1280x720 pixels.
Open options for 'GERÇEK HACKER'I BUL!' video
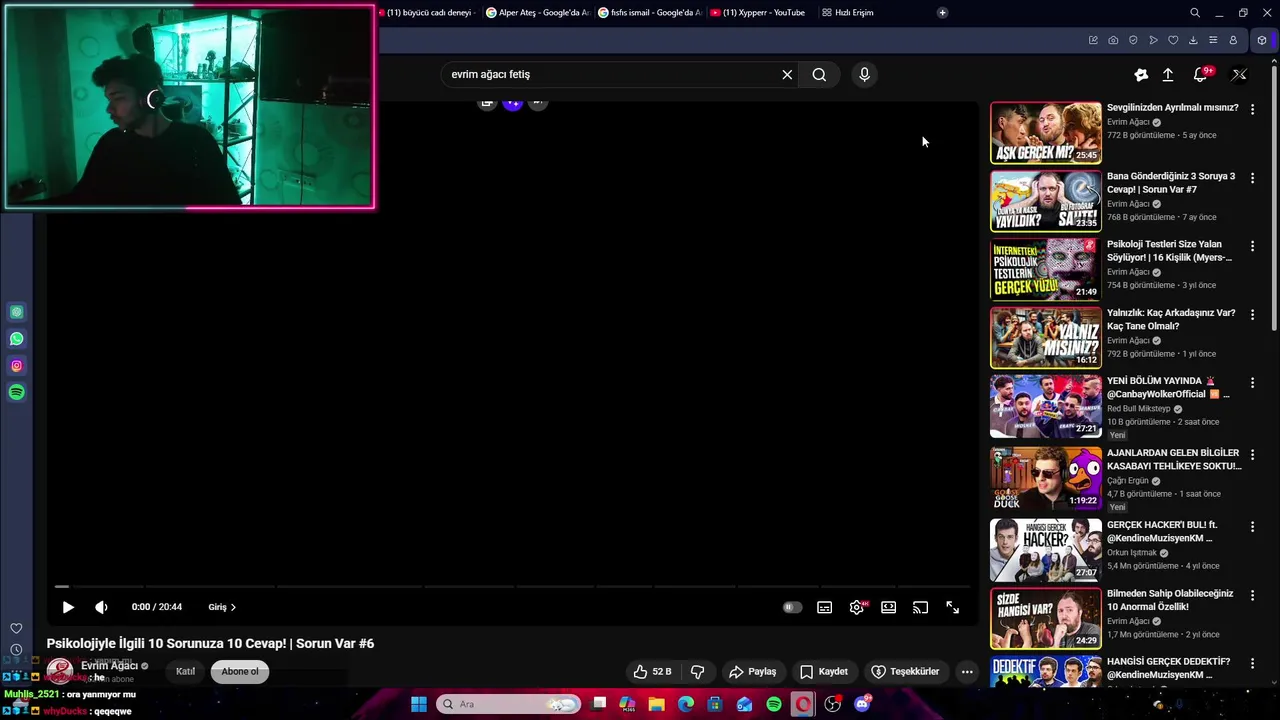1252,526
